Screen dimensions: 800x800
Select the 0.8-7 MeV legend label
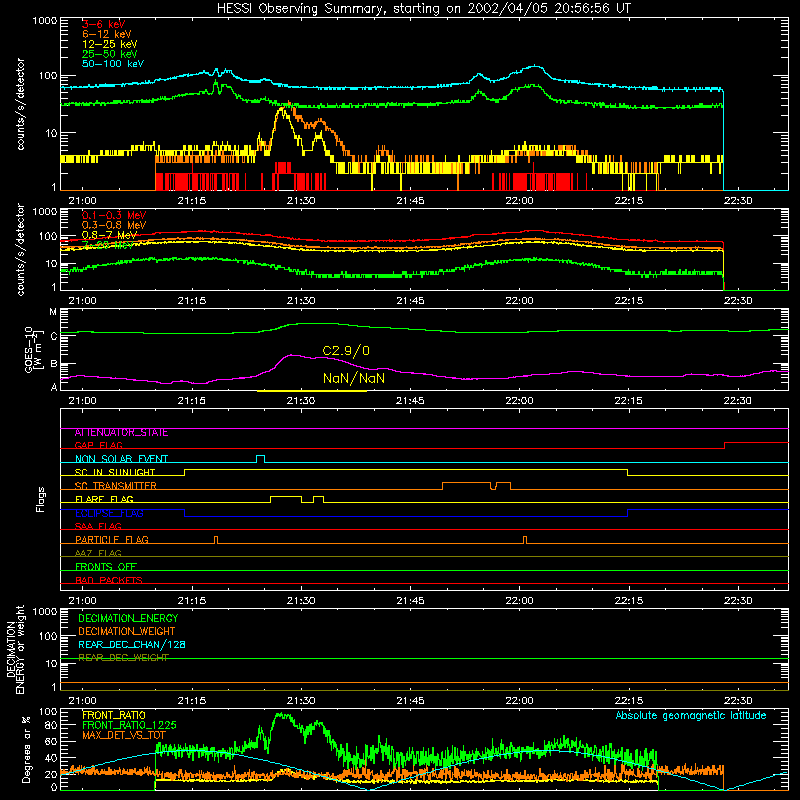109,235
